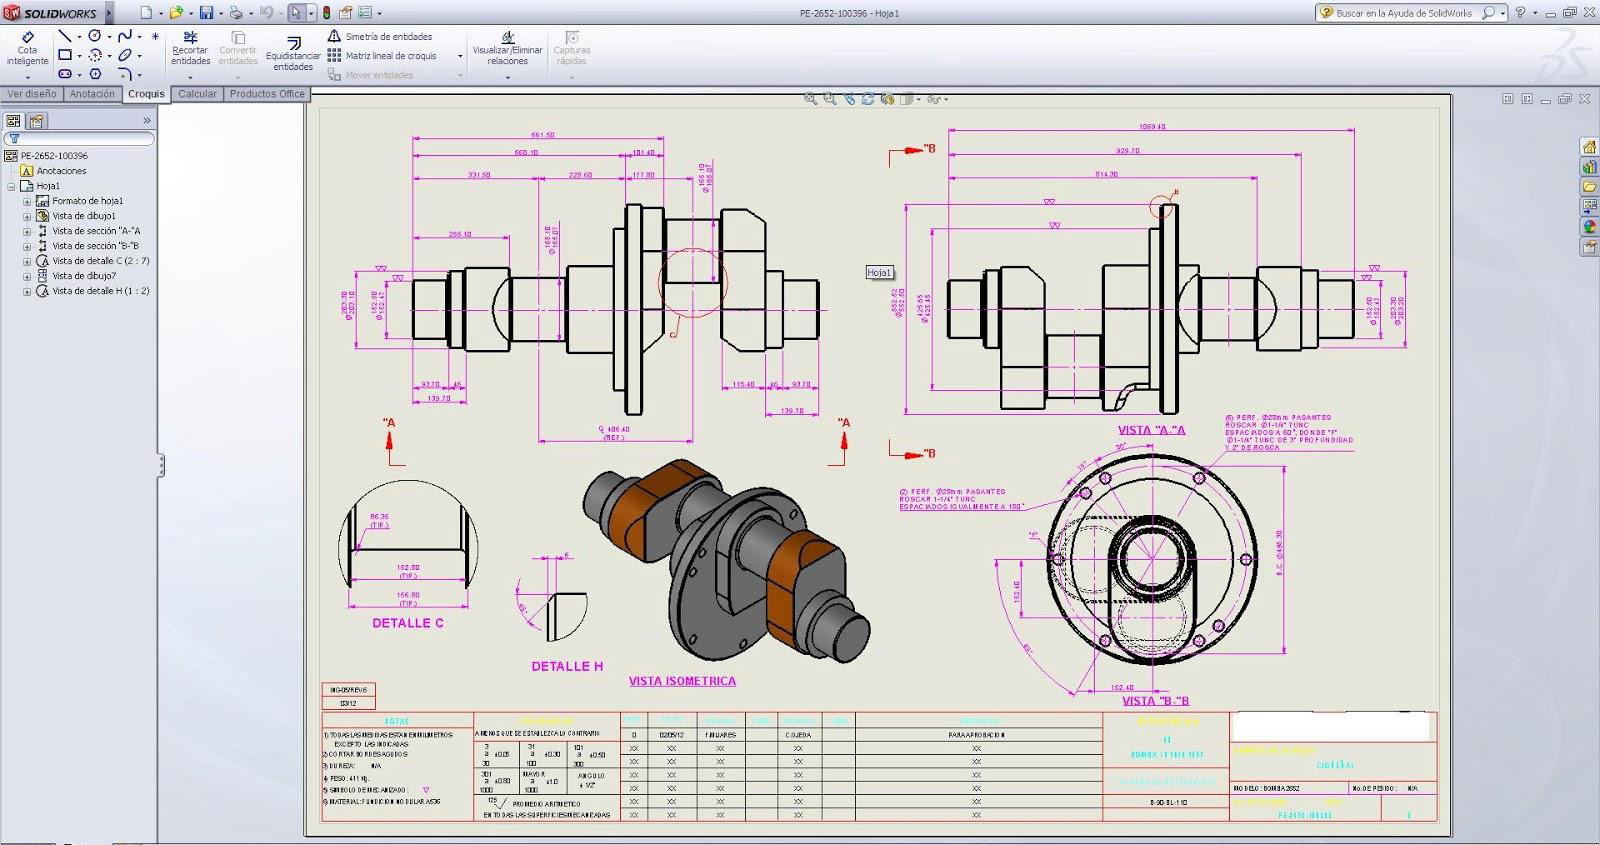Open the Design Library icon in task pane
This screenshot has height=845, width=1600.
[x=1589, y=167]
